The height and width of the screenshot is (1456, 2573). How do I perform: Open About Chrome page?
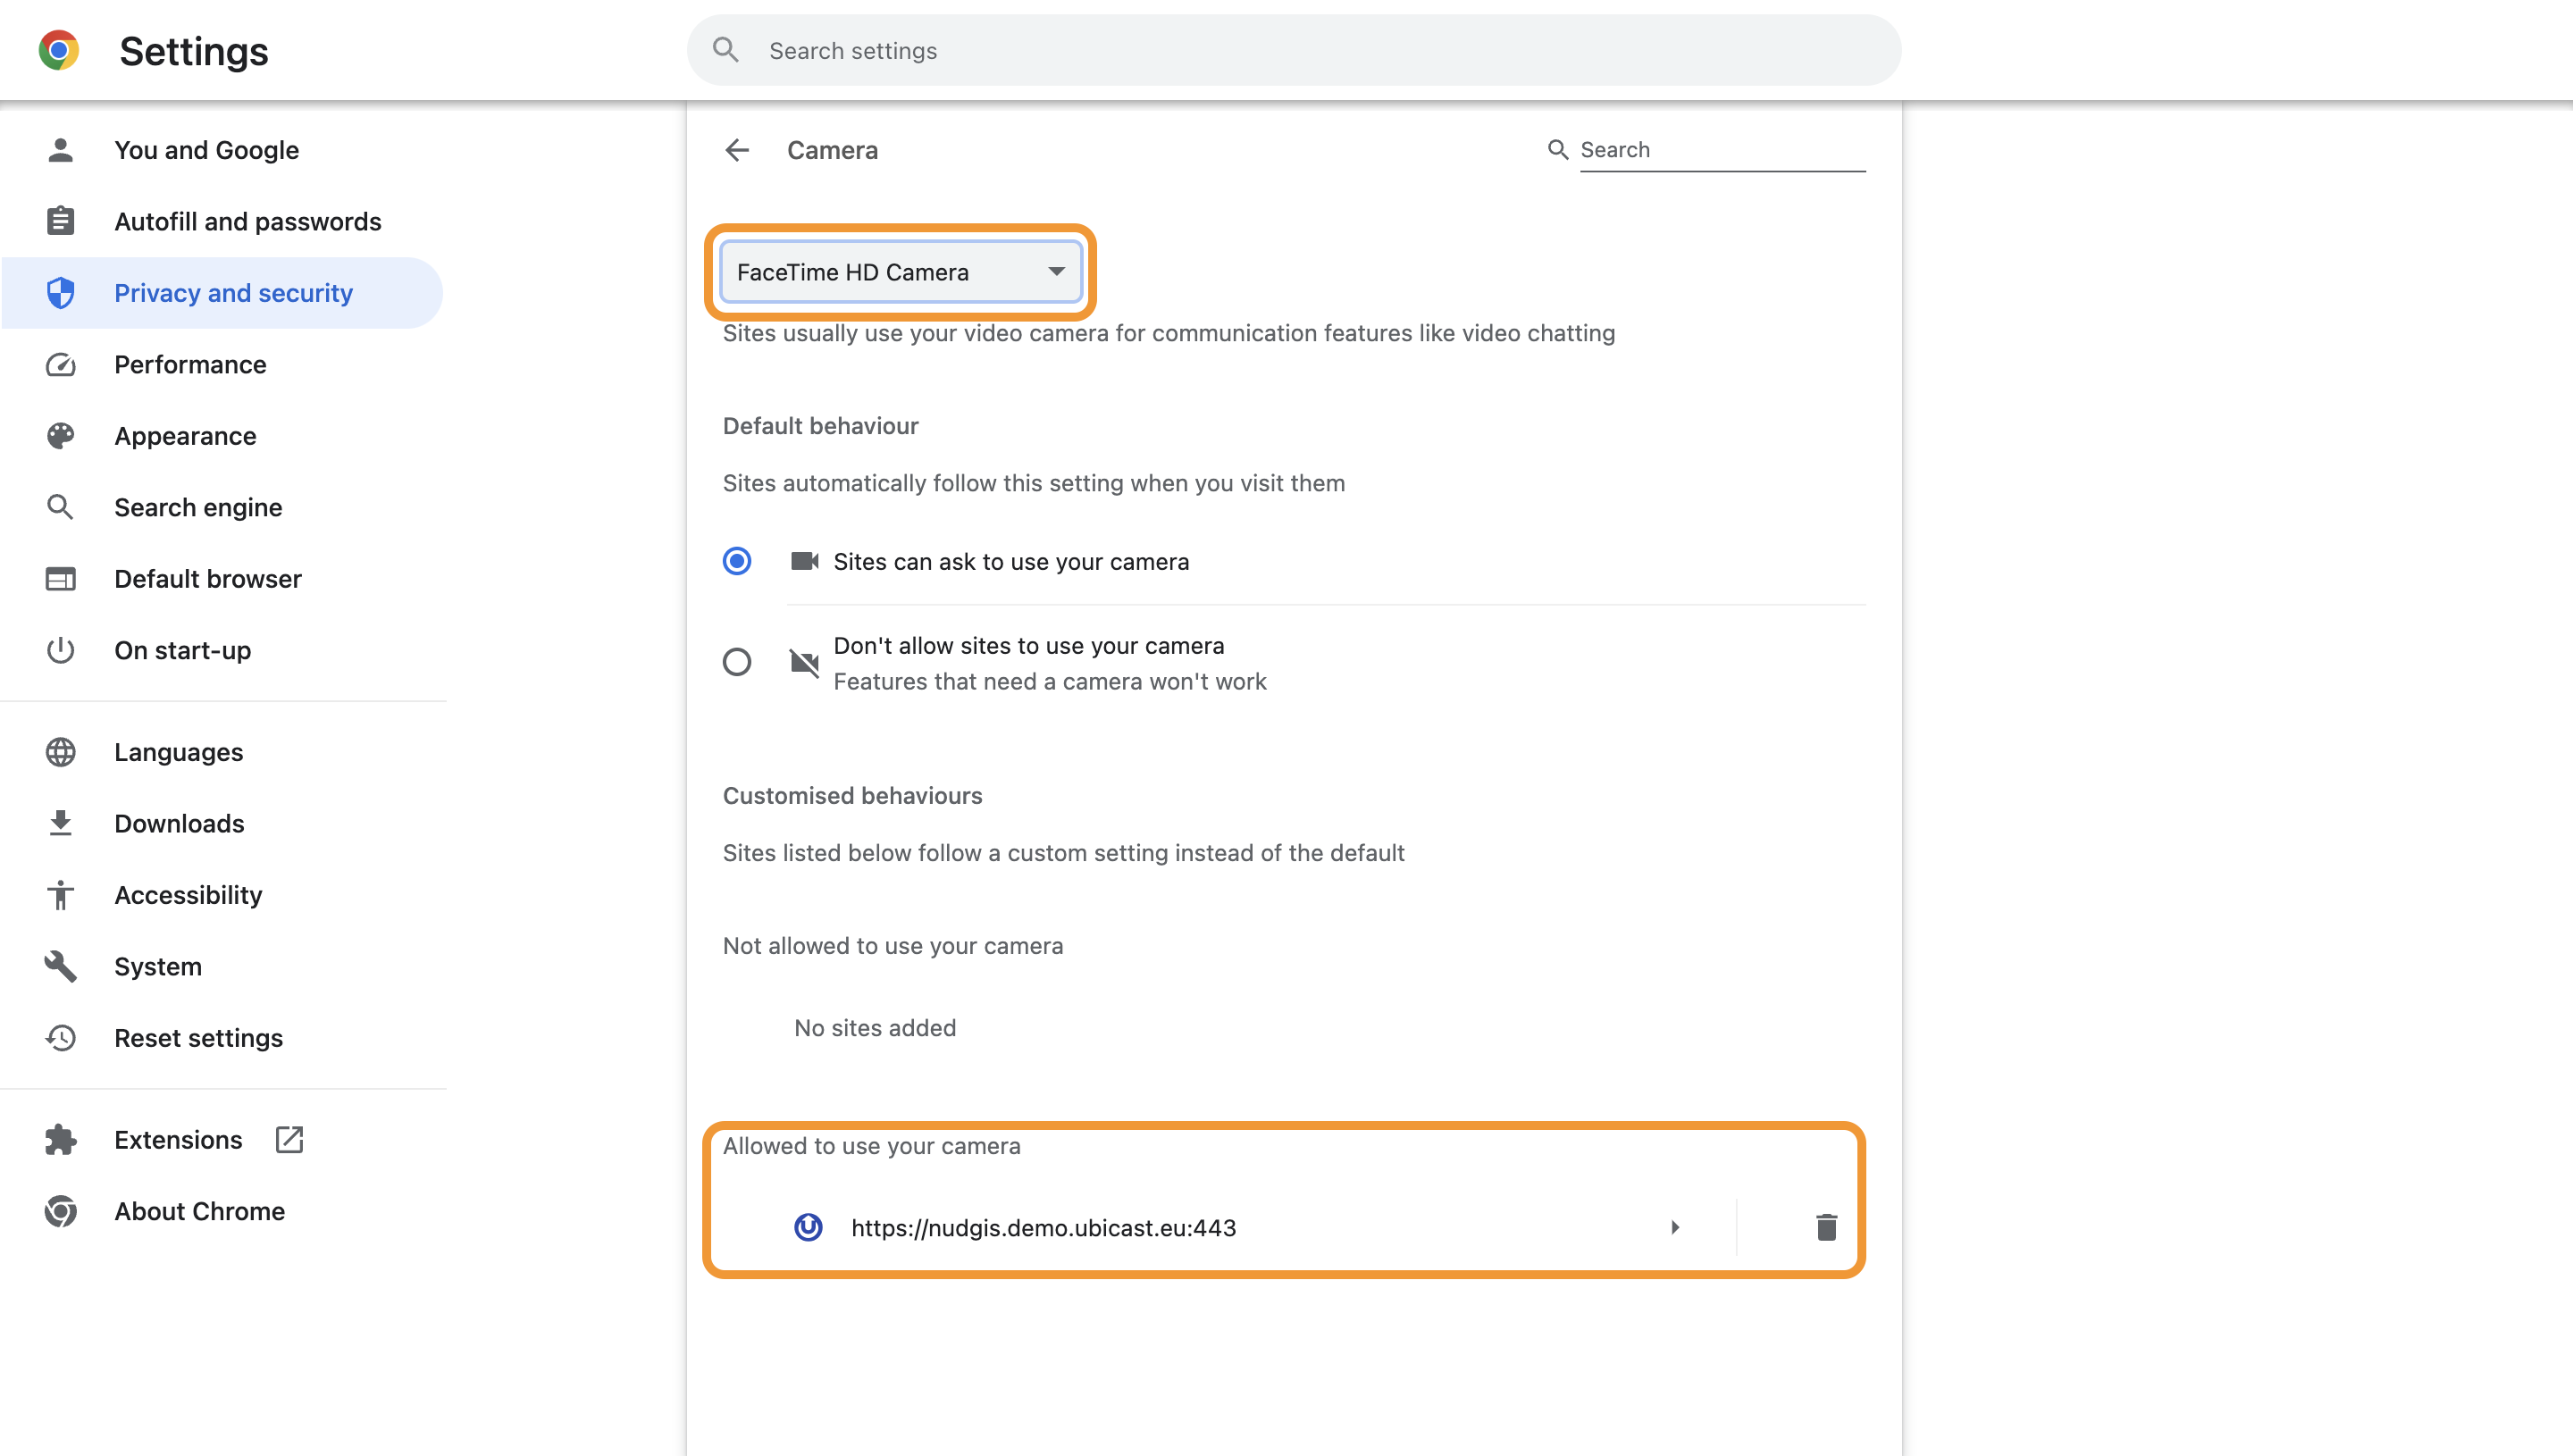222,1211
